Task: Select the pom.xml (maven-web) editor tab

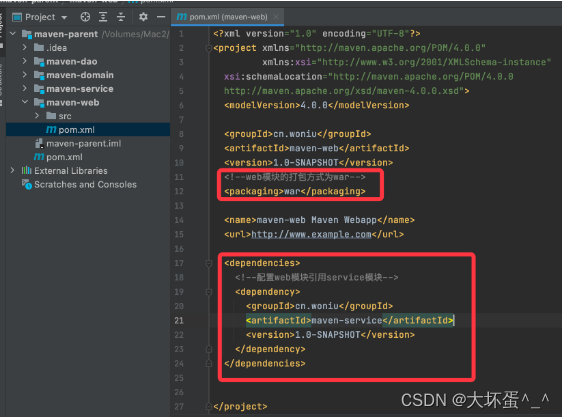Action: click(x=228, y=17)
